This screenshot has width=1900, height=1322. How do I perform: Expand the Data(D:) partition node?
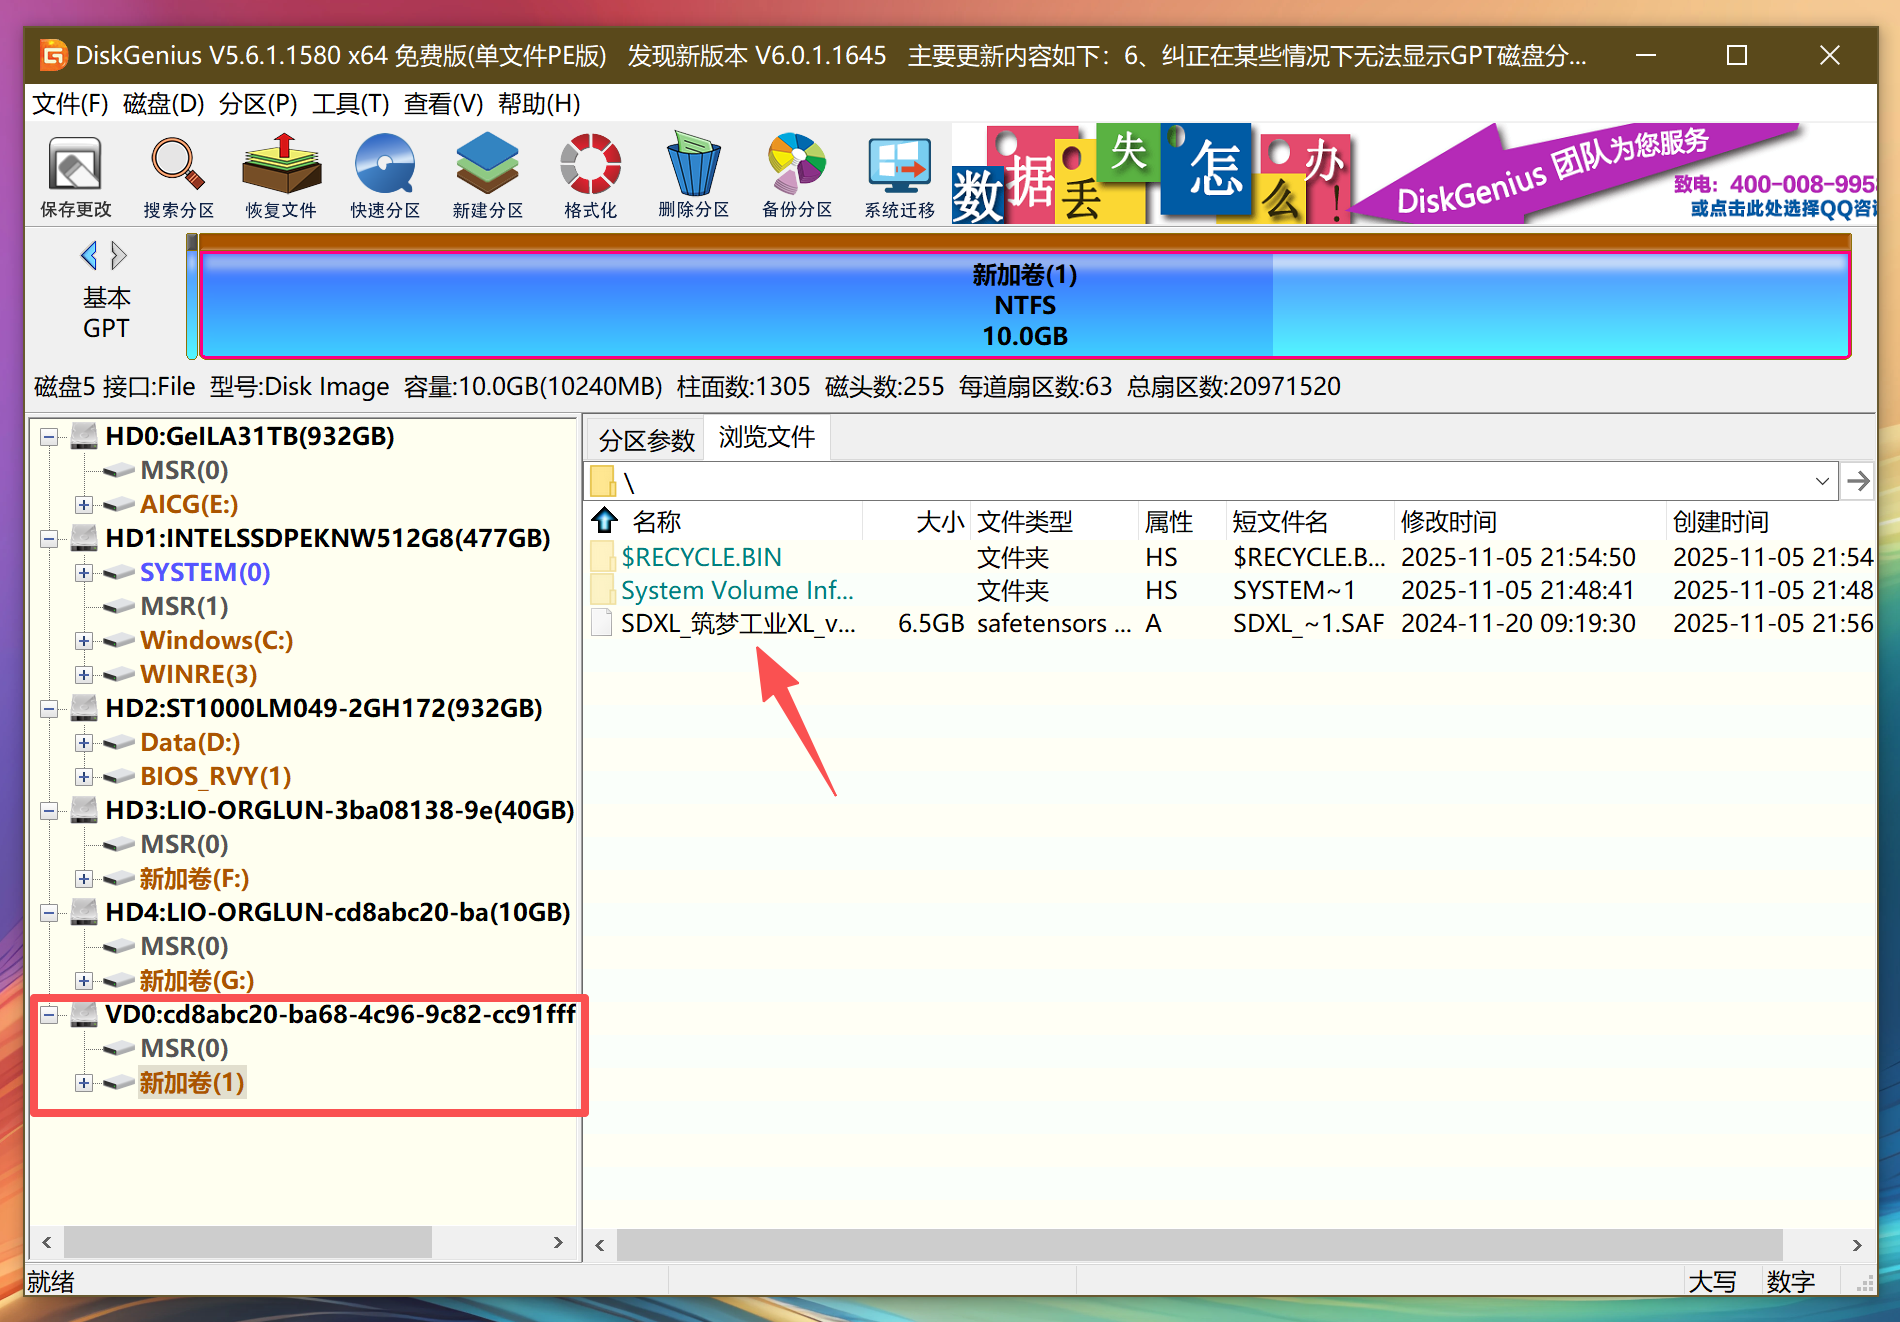(x=84, y=743)
